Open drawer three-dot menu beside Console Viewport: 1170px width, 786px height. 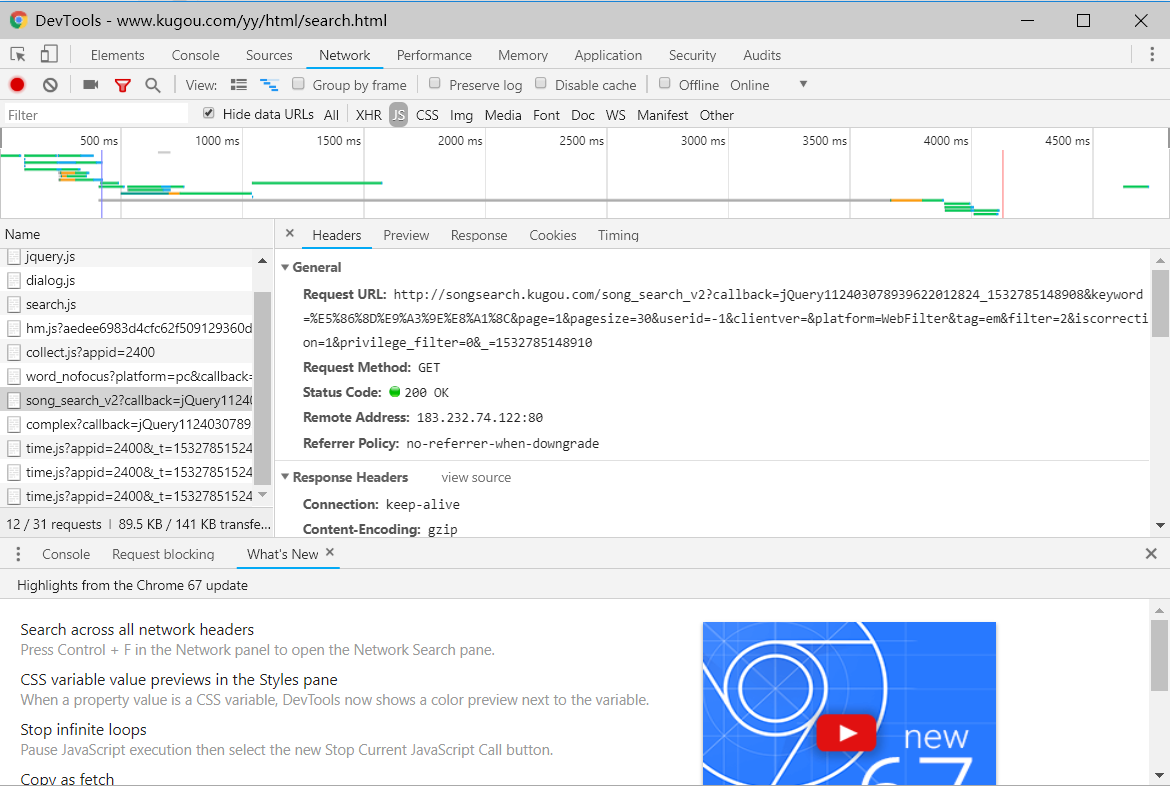(x=18, y=554)
